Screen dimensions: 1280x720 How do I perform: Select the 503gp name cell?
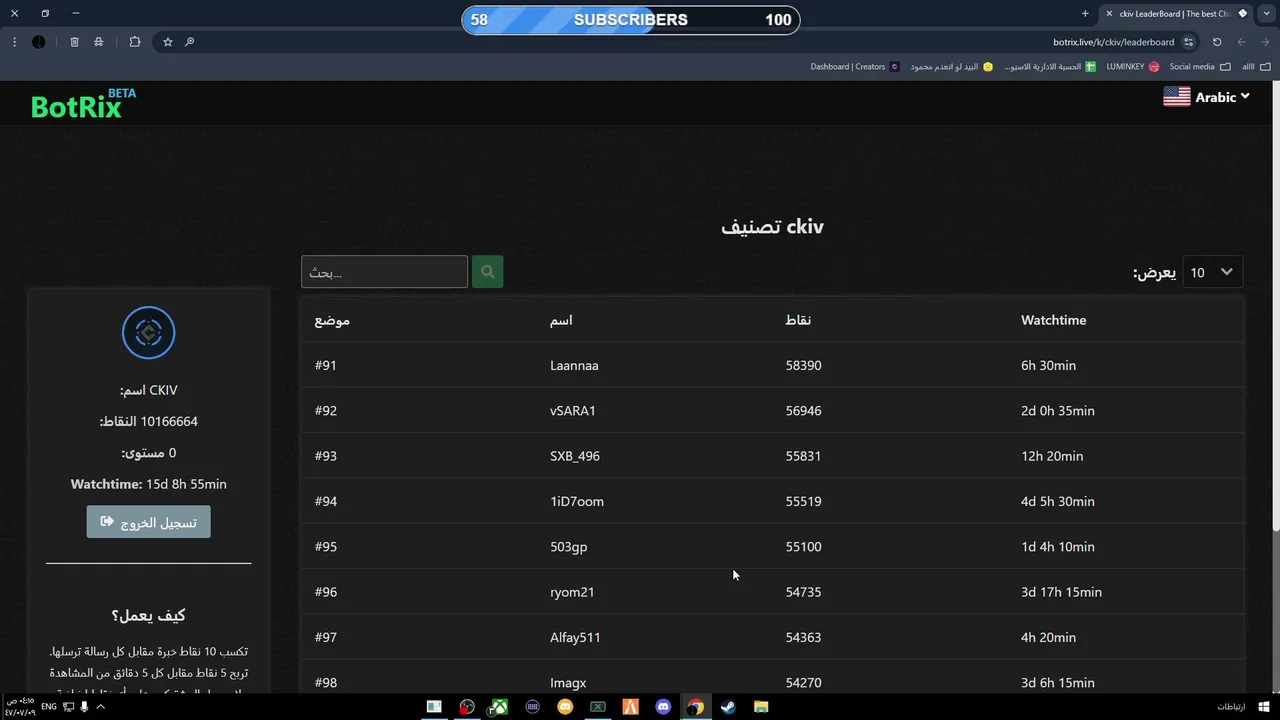pos(568,547)
